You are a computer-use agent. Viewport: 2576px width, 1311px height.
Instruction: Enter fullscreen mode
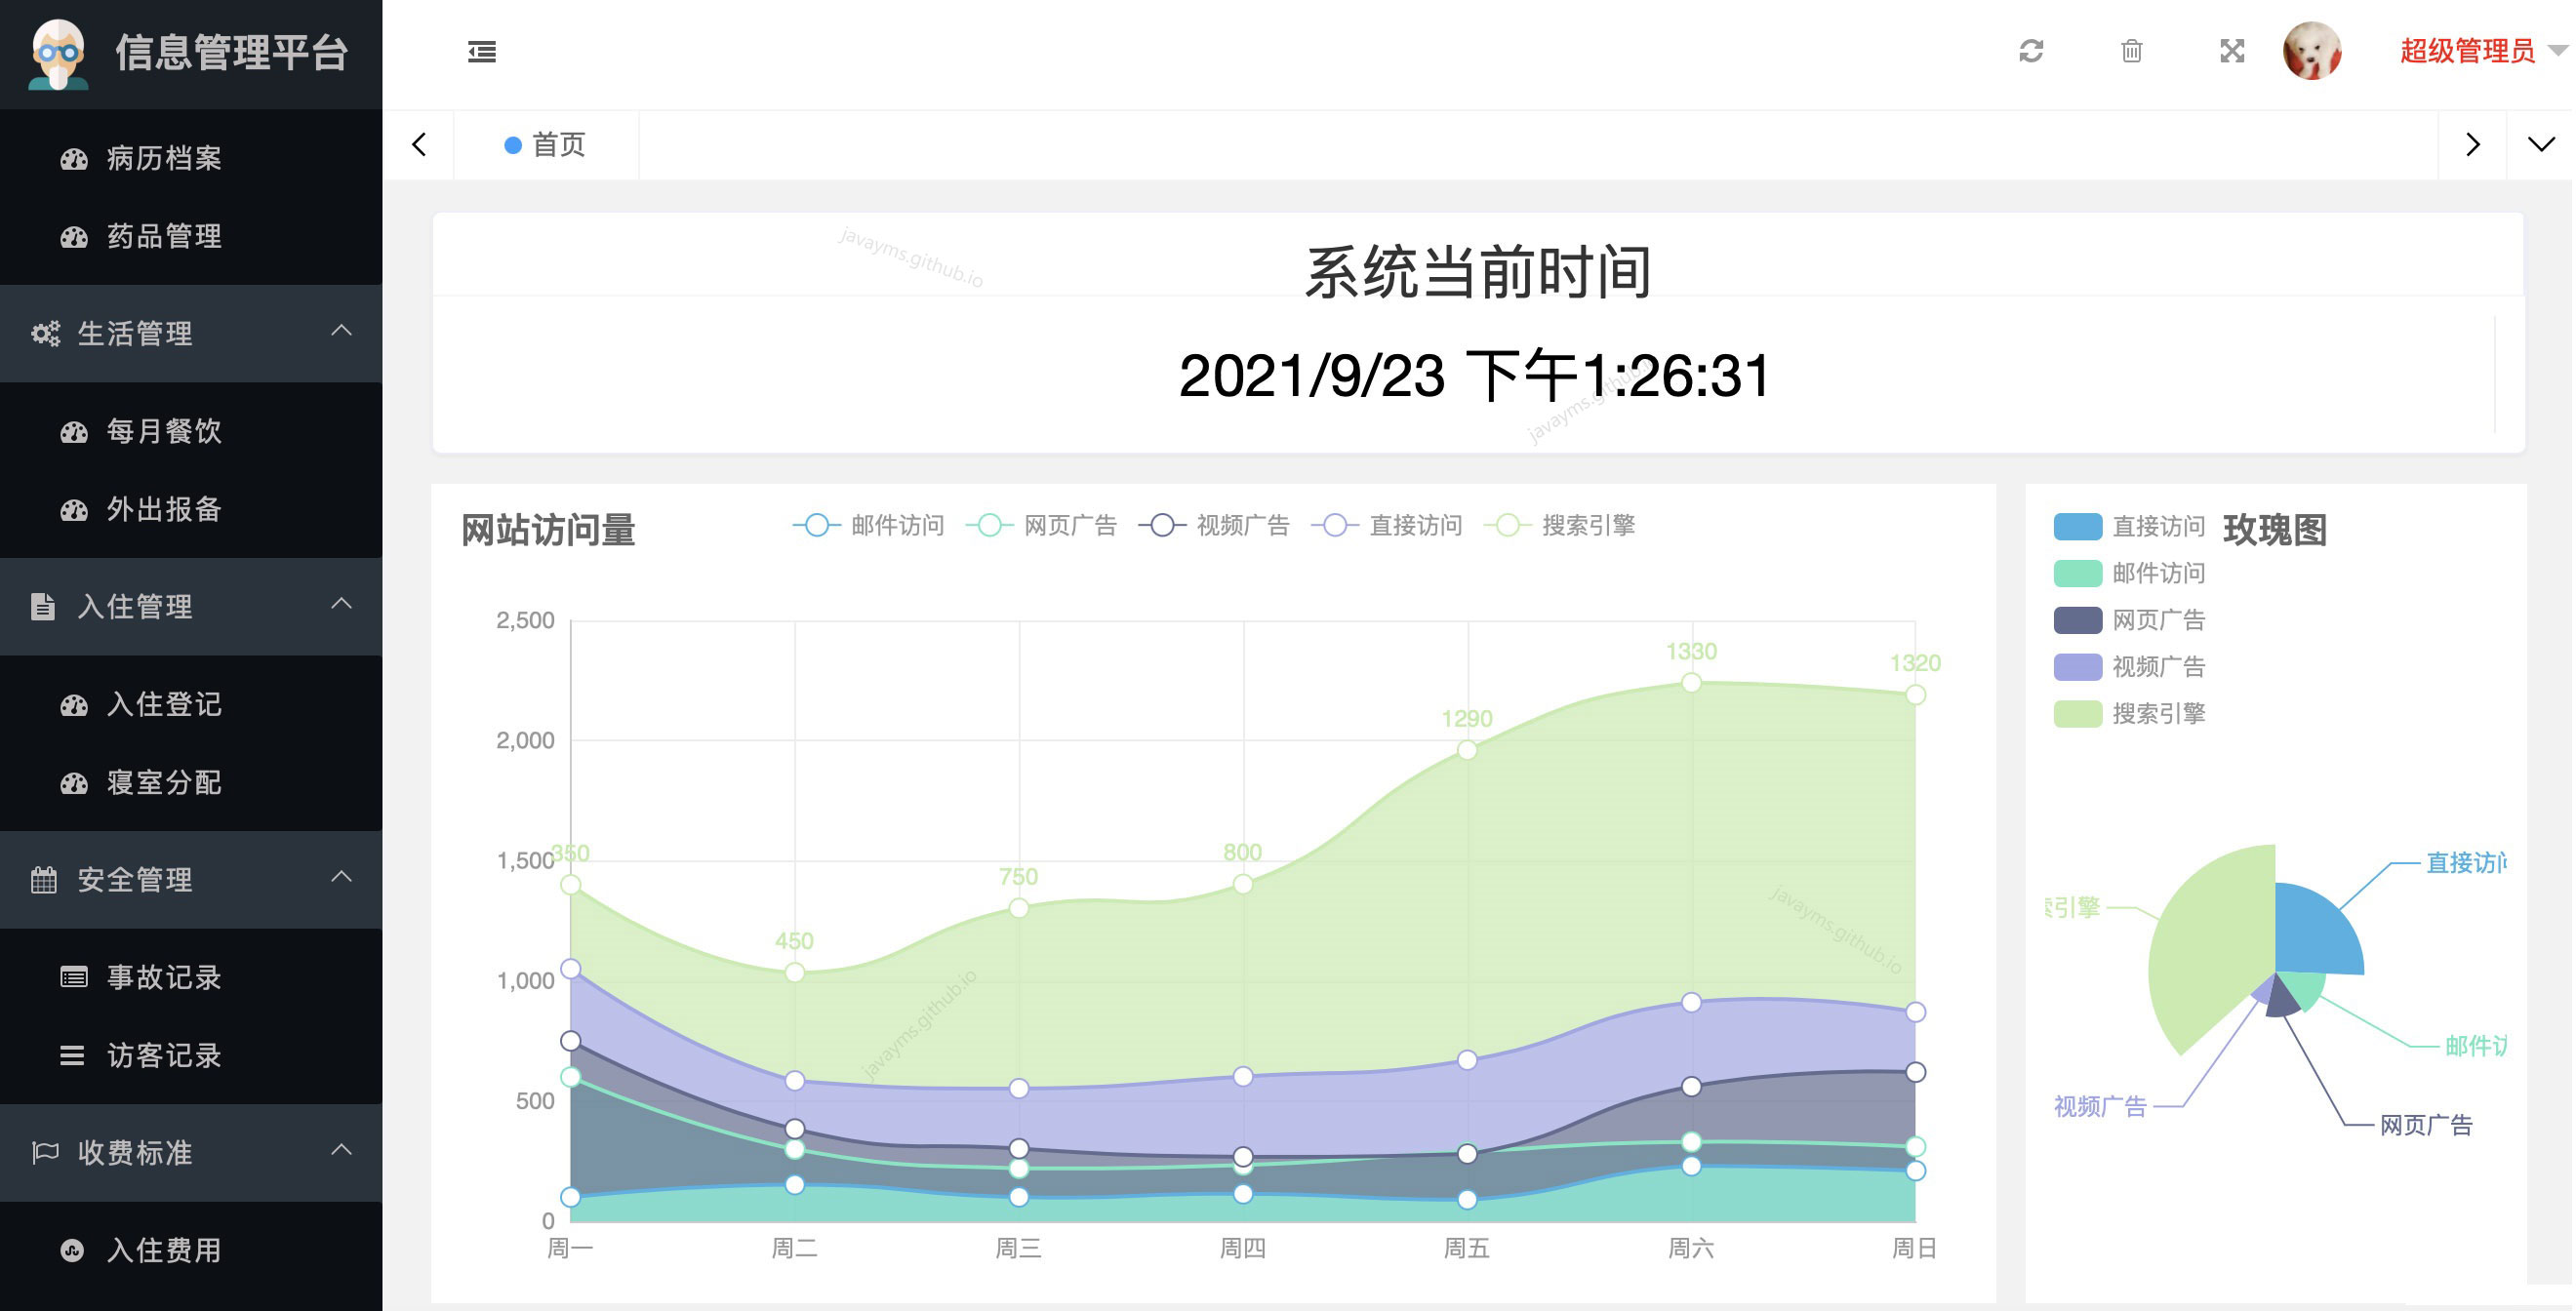[x=2232, y=52]
